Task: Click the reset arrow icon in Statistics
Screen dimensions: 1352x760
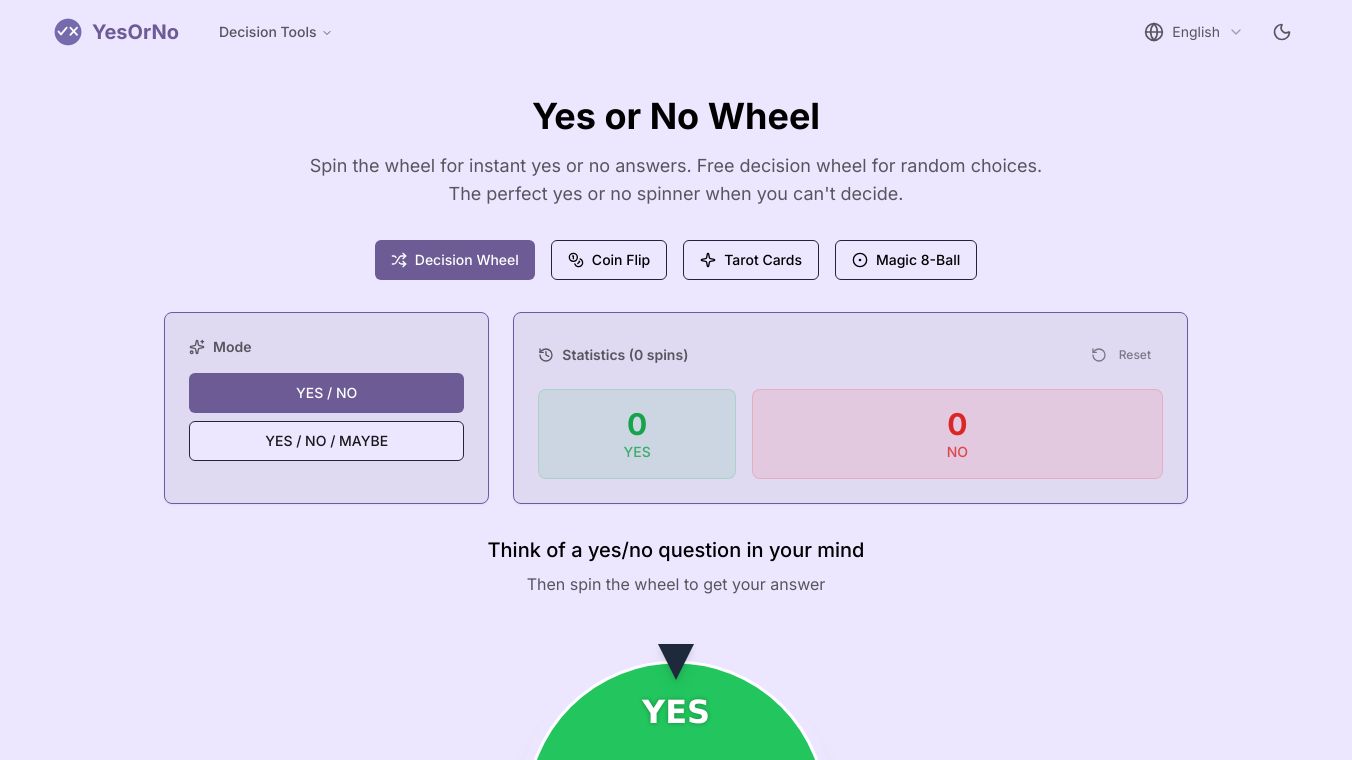Action: (1099, 355)
